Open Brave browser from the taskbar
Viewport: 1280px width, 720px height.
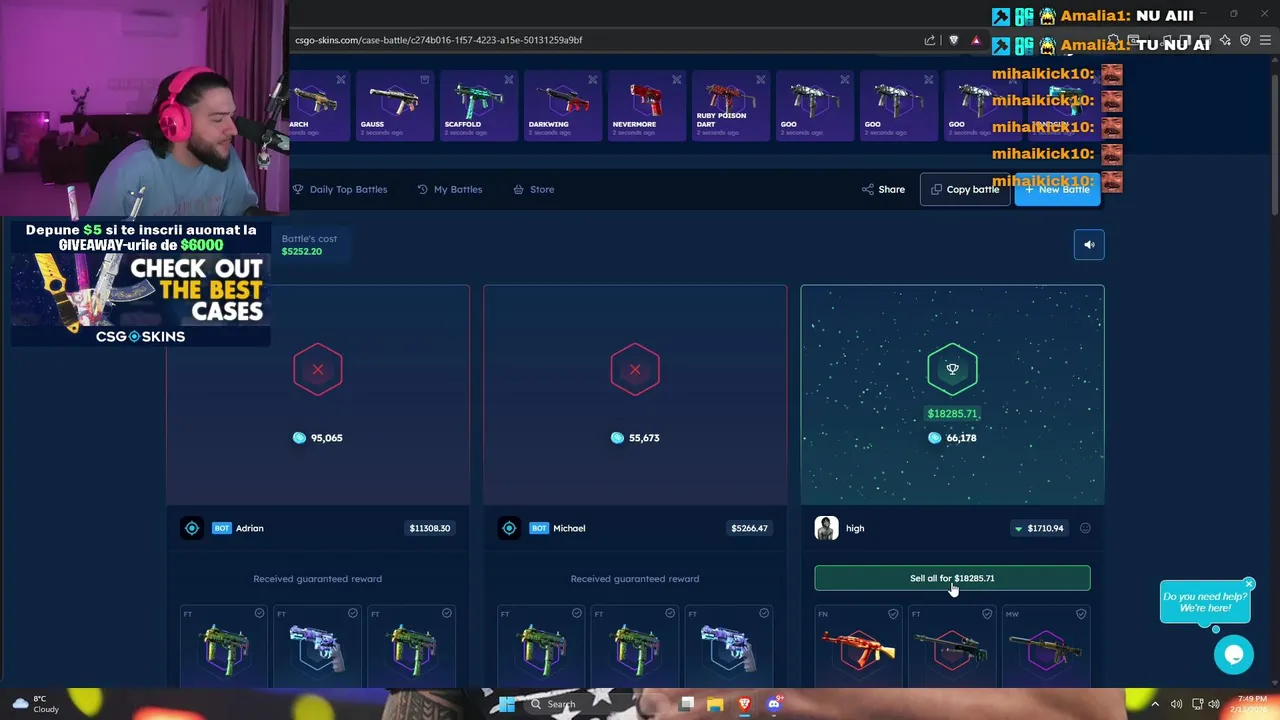[x=744, y=704]
